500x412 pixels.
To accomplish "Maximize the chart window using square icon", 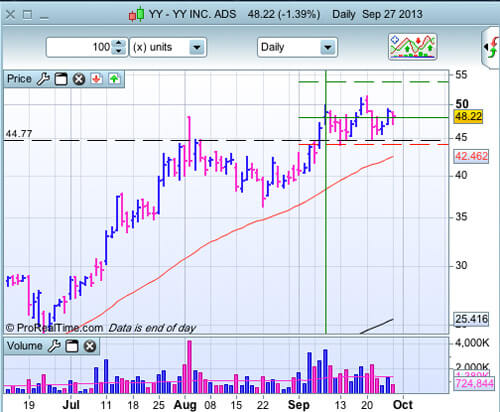I will [27, 15].
